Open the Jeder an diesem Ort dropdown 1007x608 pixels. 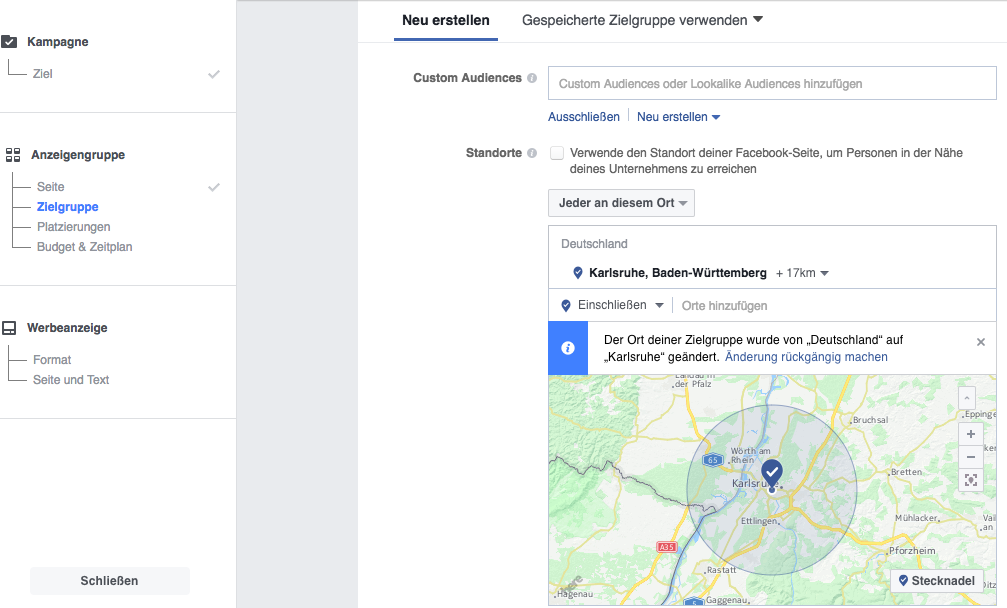click(621, 203)
